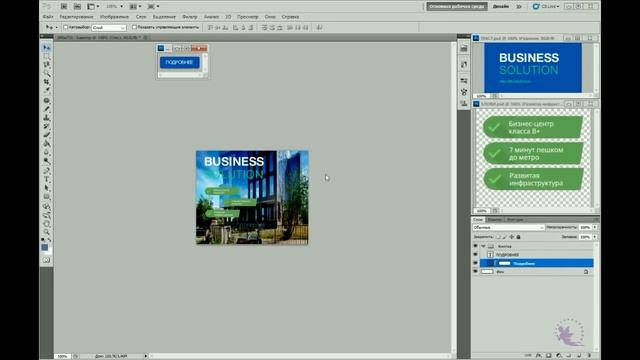
Task: Select the Quick Selection tool
Action: click(47, 73)
